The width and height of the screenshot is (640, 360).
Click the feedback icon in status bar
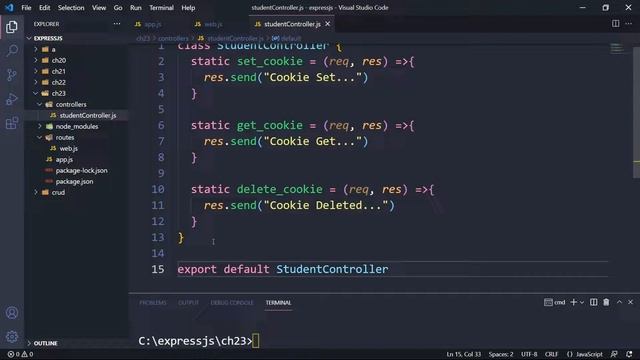tap(614, 354)
